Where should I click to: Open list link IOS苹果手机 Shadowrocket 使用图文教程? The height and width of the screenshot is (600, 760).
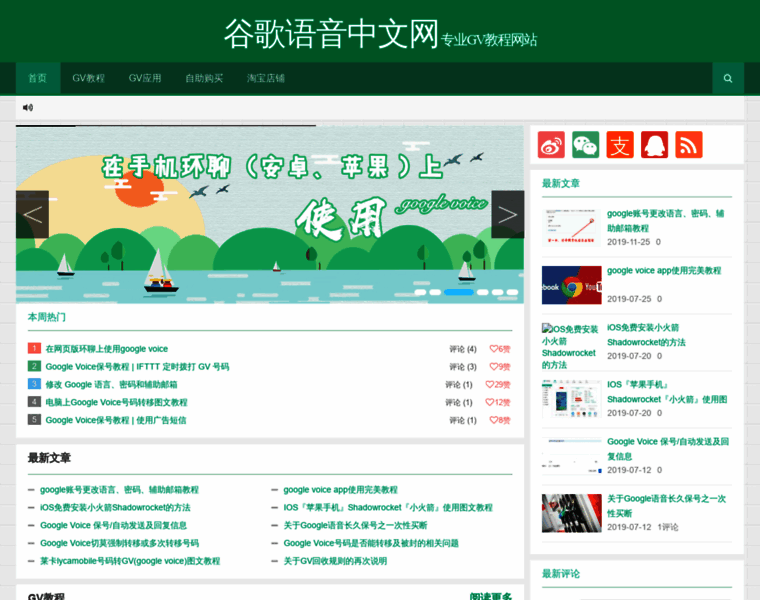[388, 508]
